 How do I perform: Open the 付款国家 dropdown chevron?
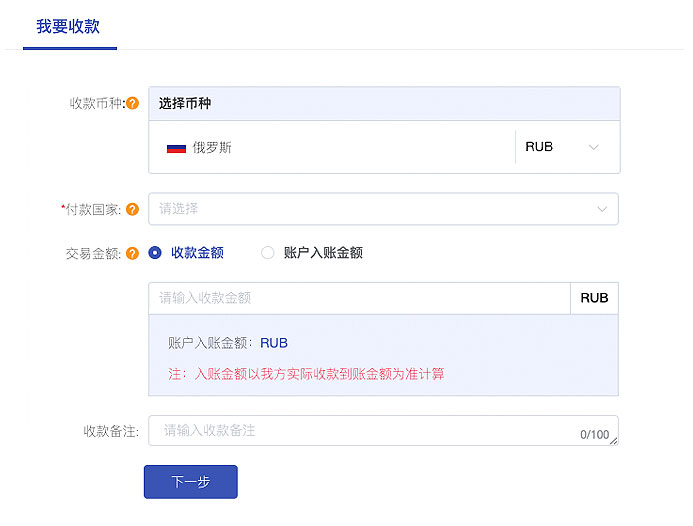[602, 209]
